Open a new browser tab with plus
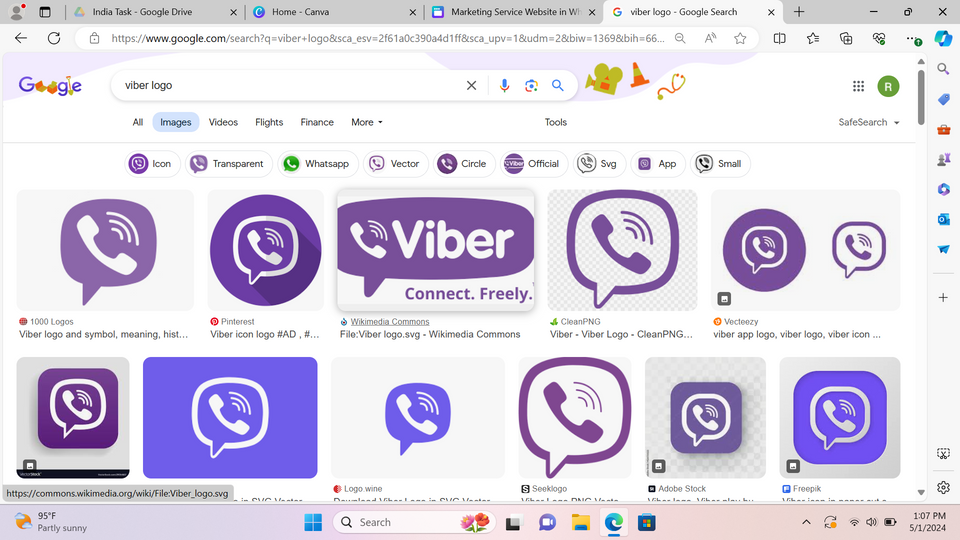The width and height of the screenshot is (960, 540). pyautogui.click(x=799, y=12)
